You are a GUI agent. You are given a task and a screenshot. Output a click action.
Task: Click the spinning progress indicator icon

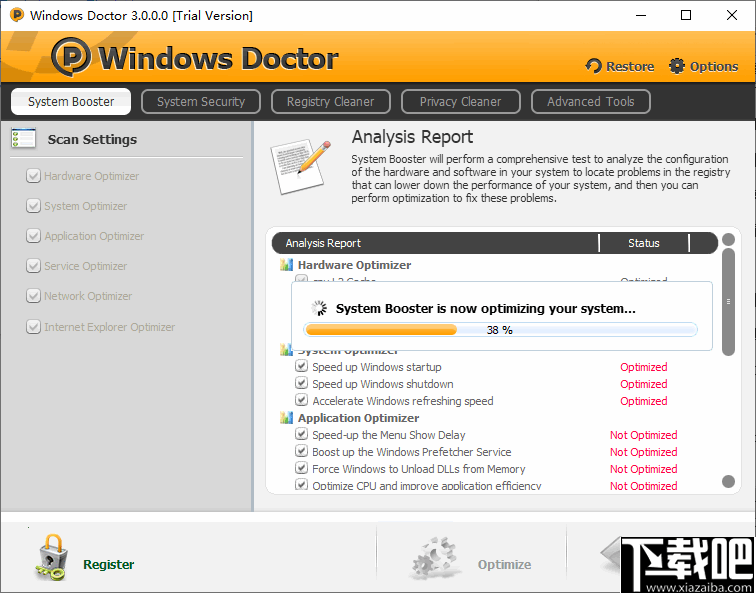319,309
